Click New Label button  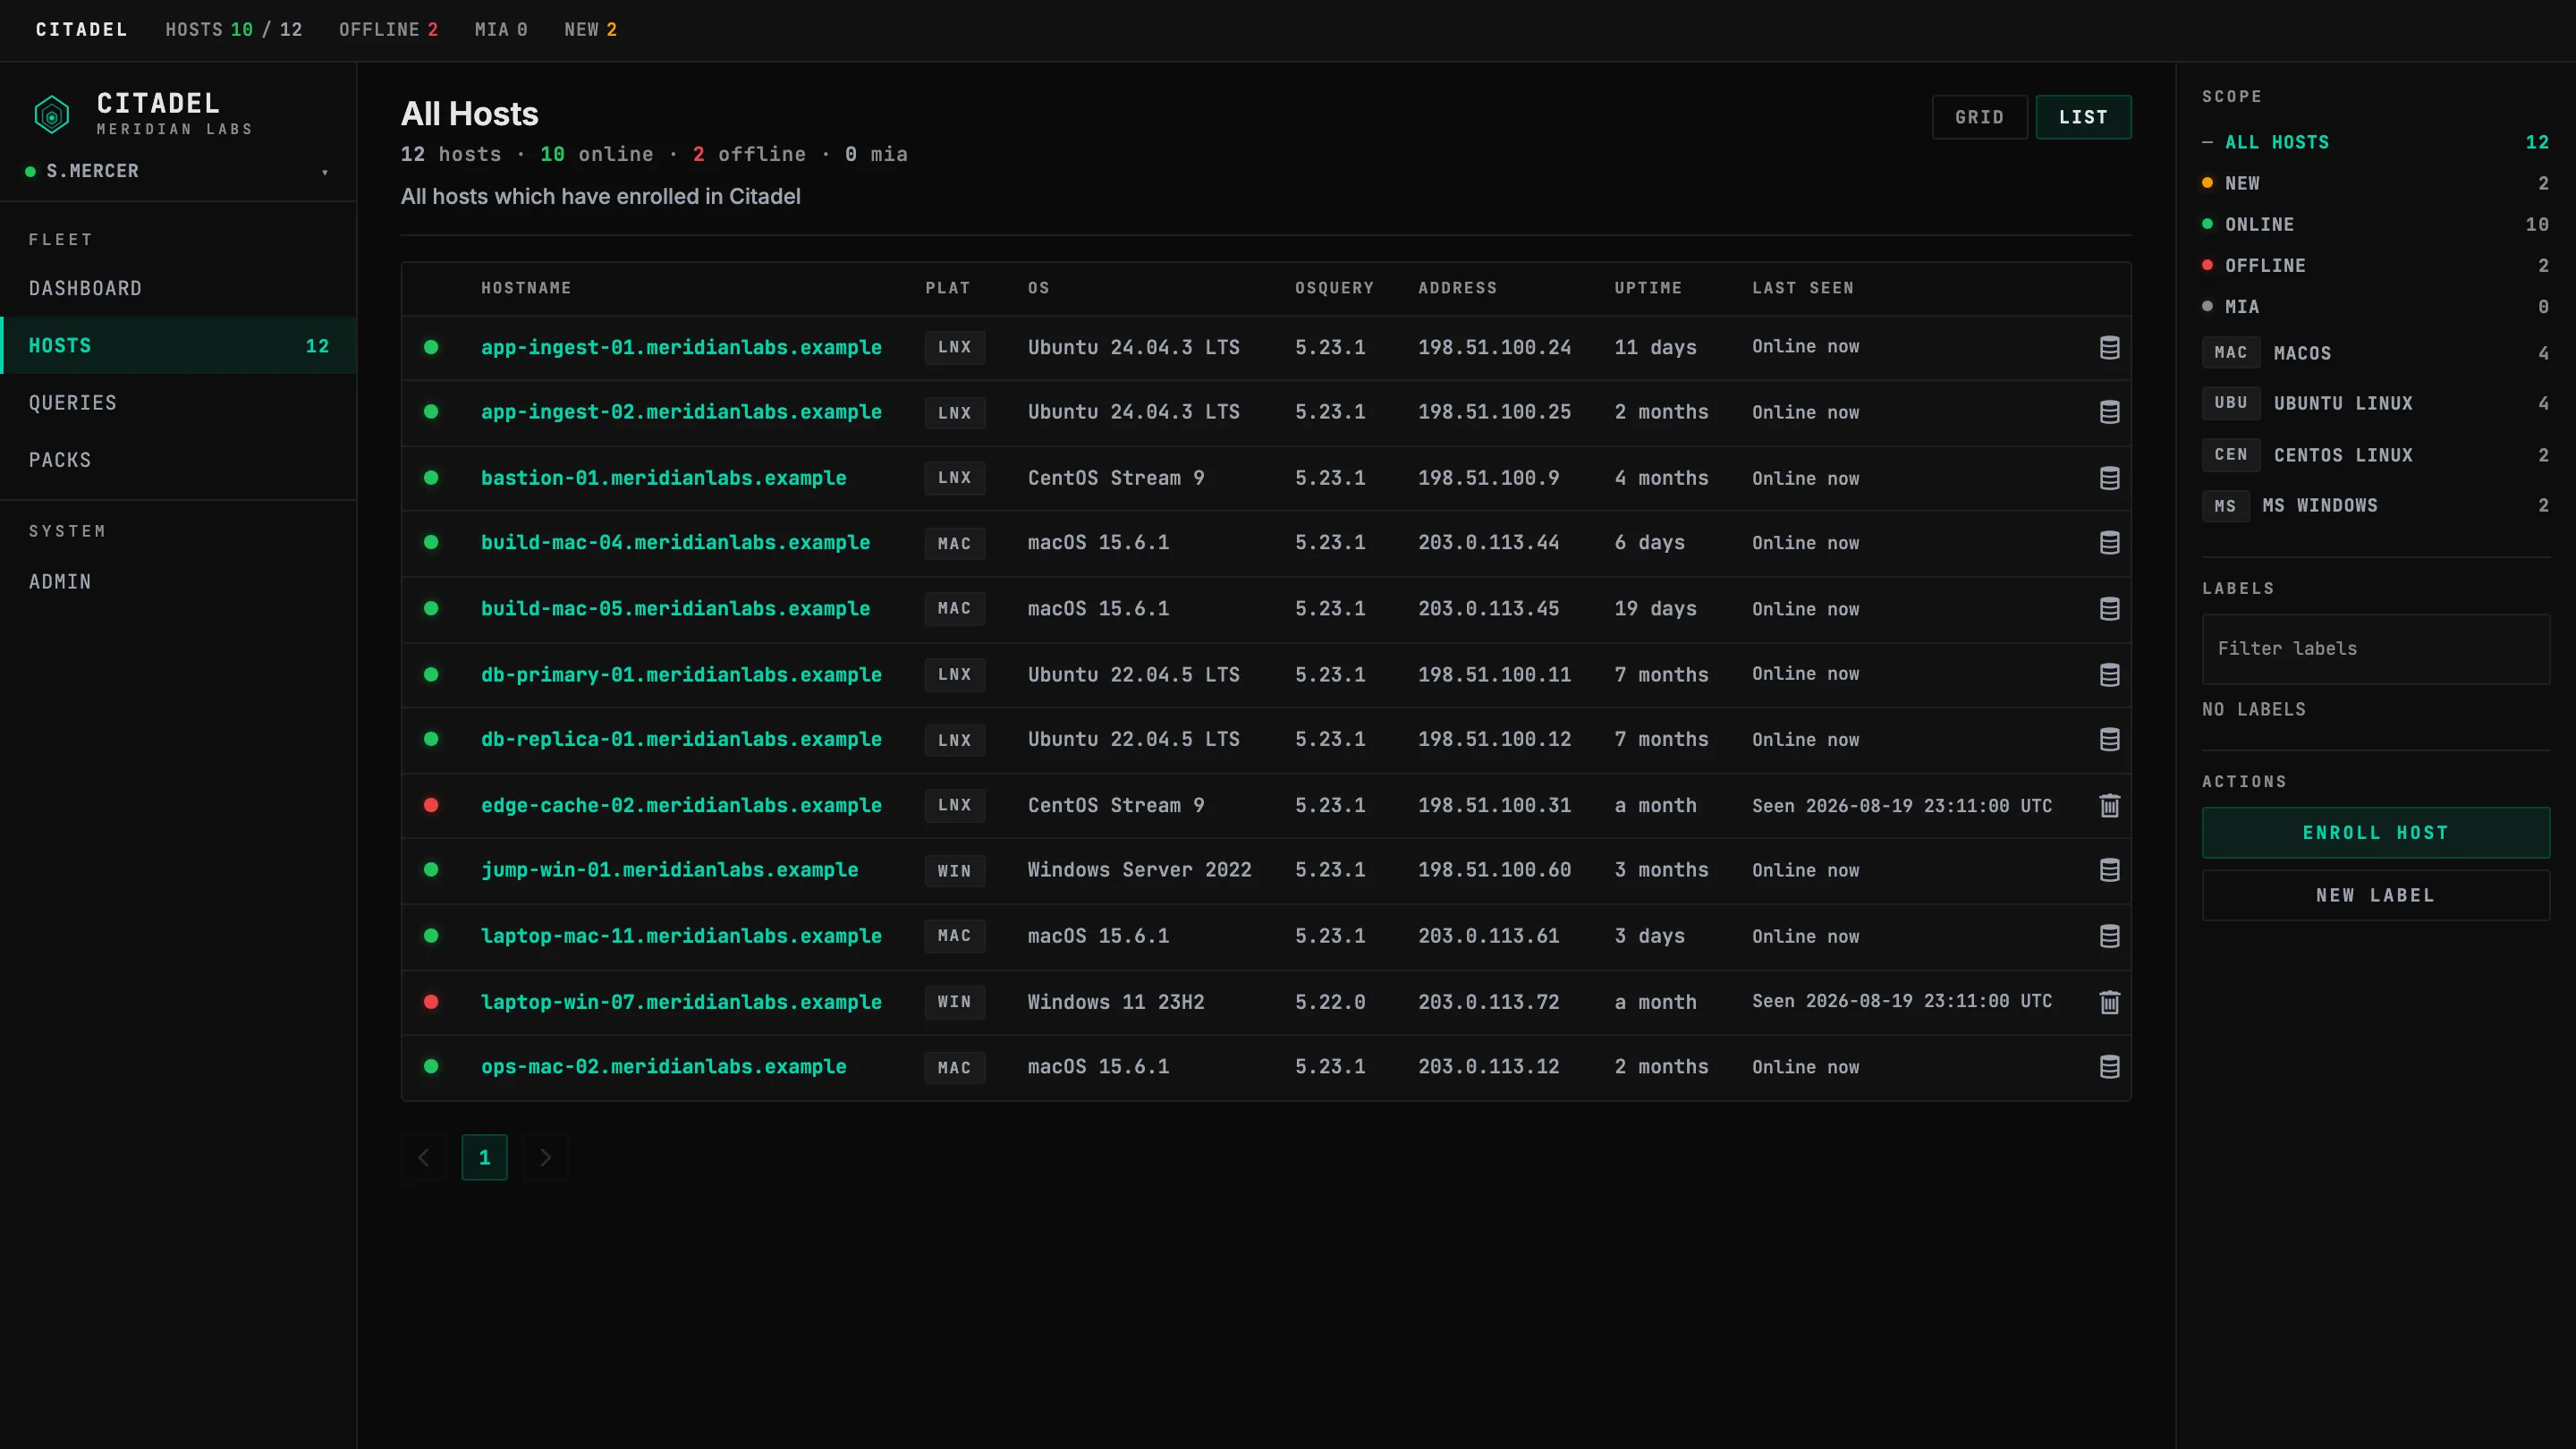click(2375, 895)
